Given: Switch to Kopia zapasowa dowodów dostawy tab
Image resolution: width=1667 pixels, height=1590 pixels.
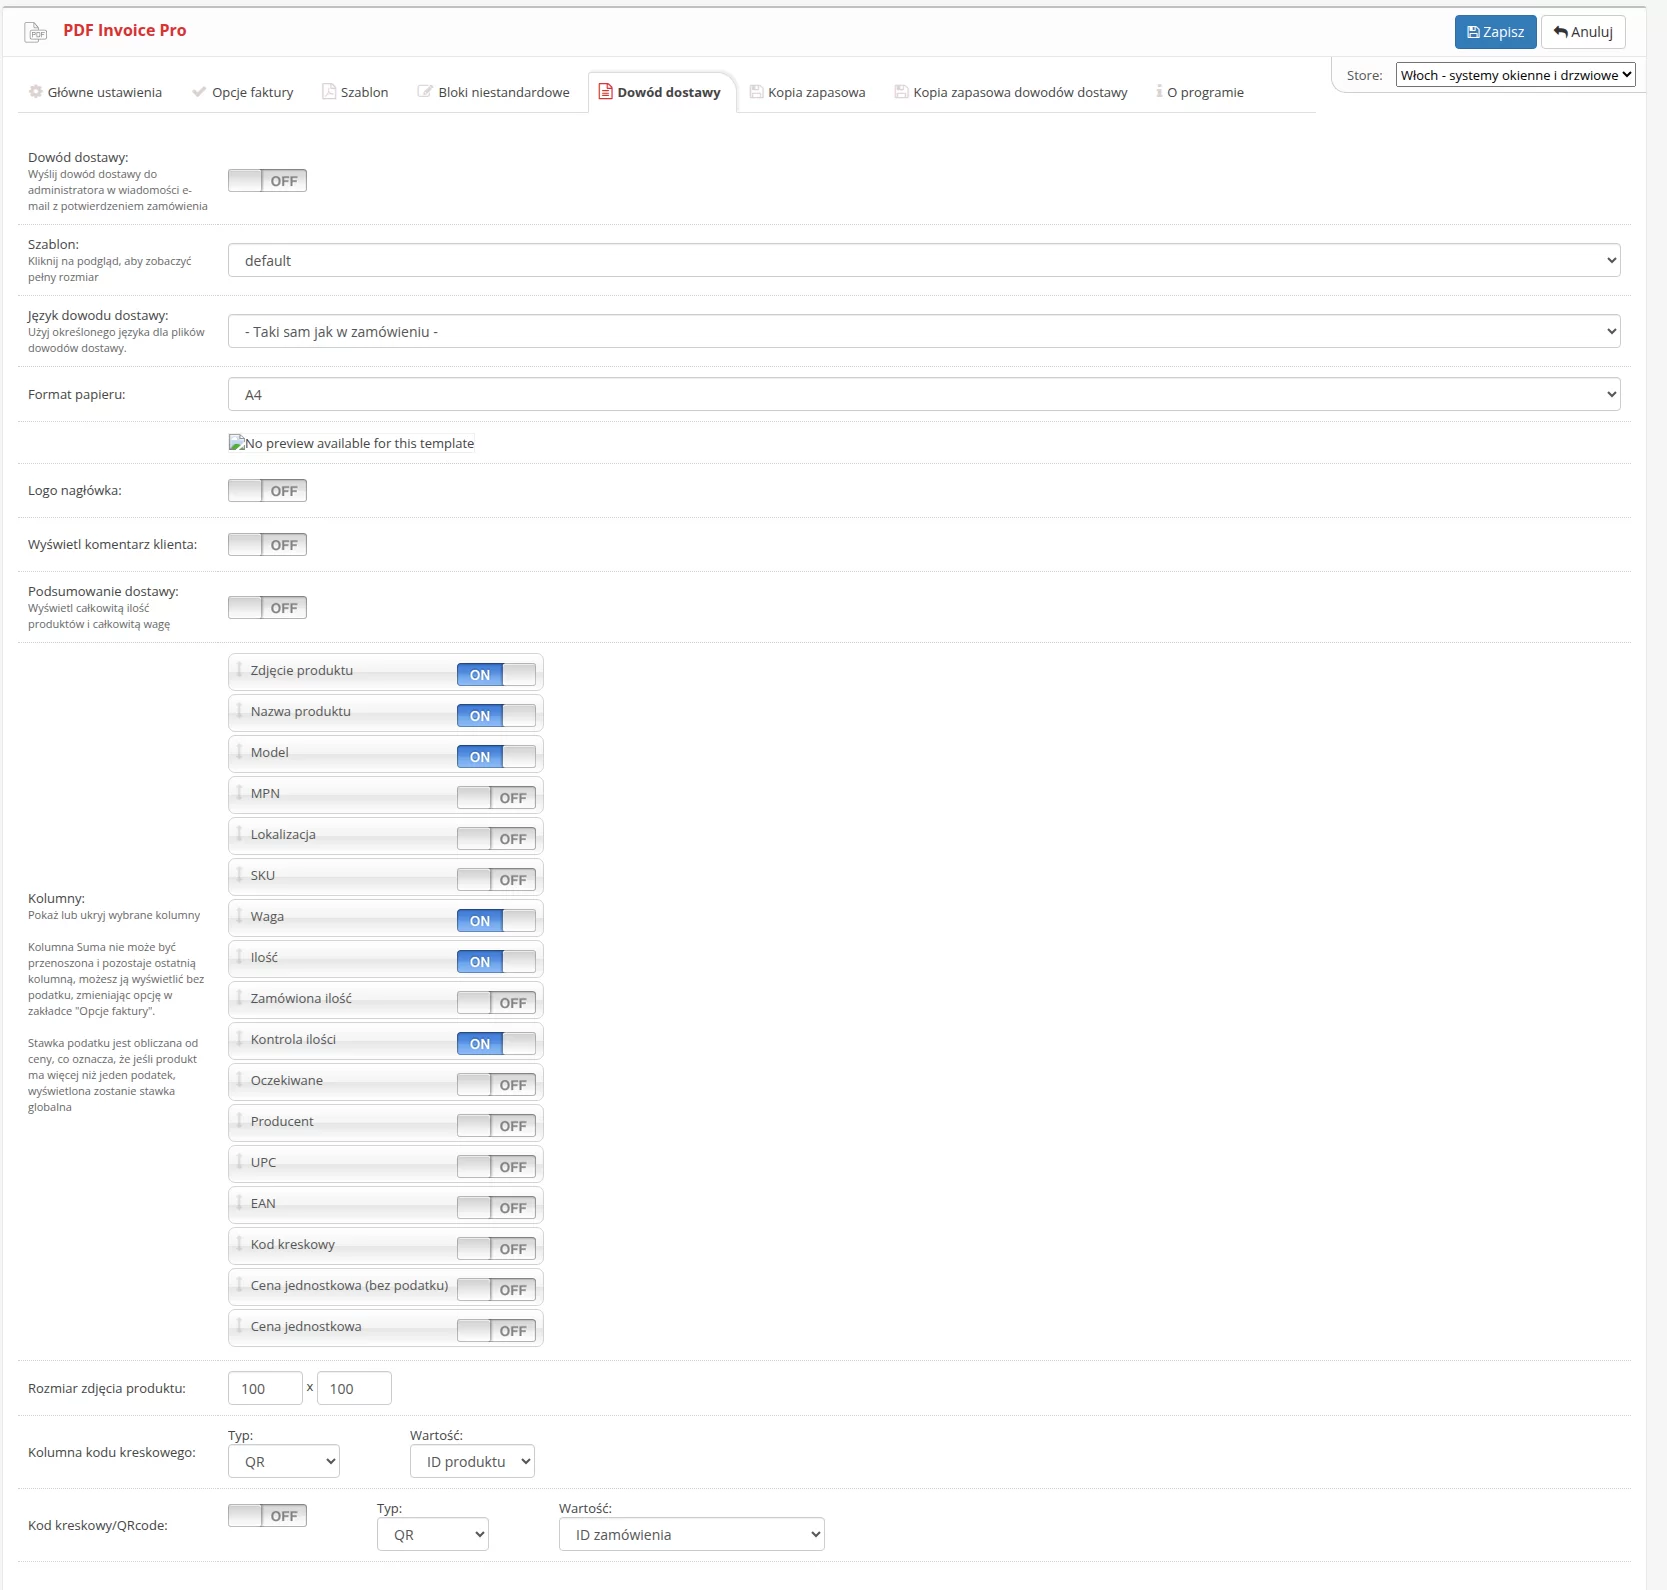Looking at the screenshot, I should pyautogui.click(x=1019, y=92).
